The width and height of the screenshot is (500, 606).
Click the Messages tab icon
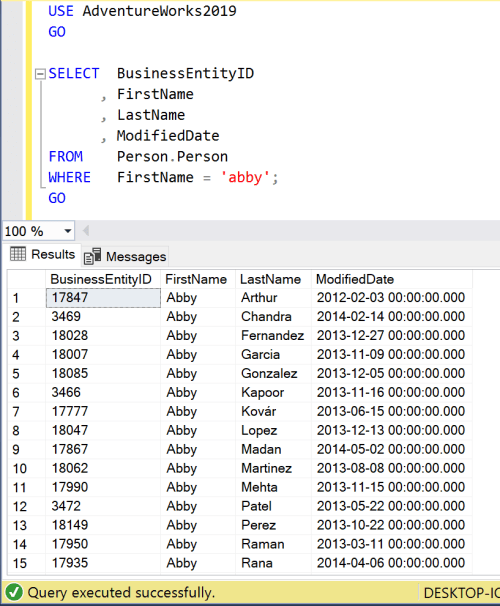pos(93,256)
